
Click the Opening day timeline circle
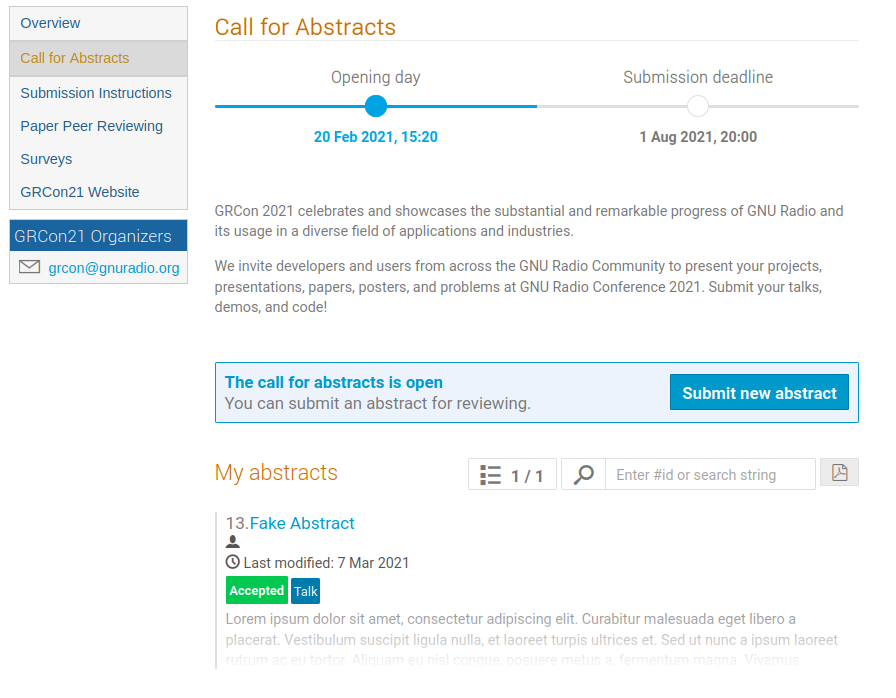(376, 106)
